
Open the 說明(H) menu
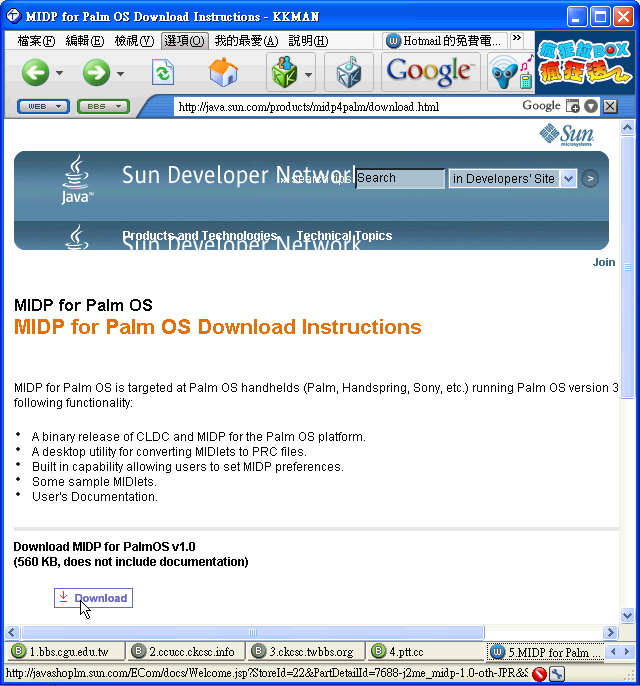click(x=308, y=41)
